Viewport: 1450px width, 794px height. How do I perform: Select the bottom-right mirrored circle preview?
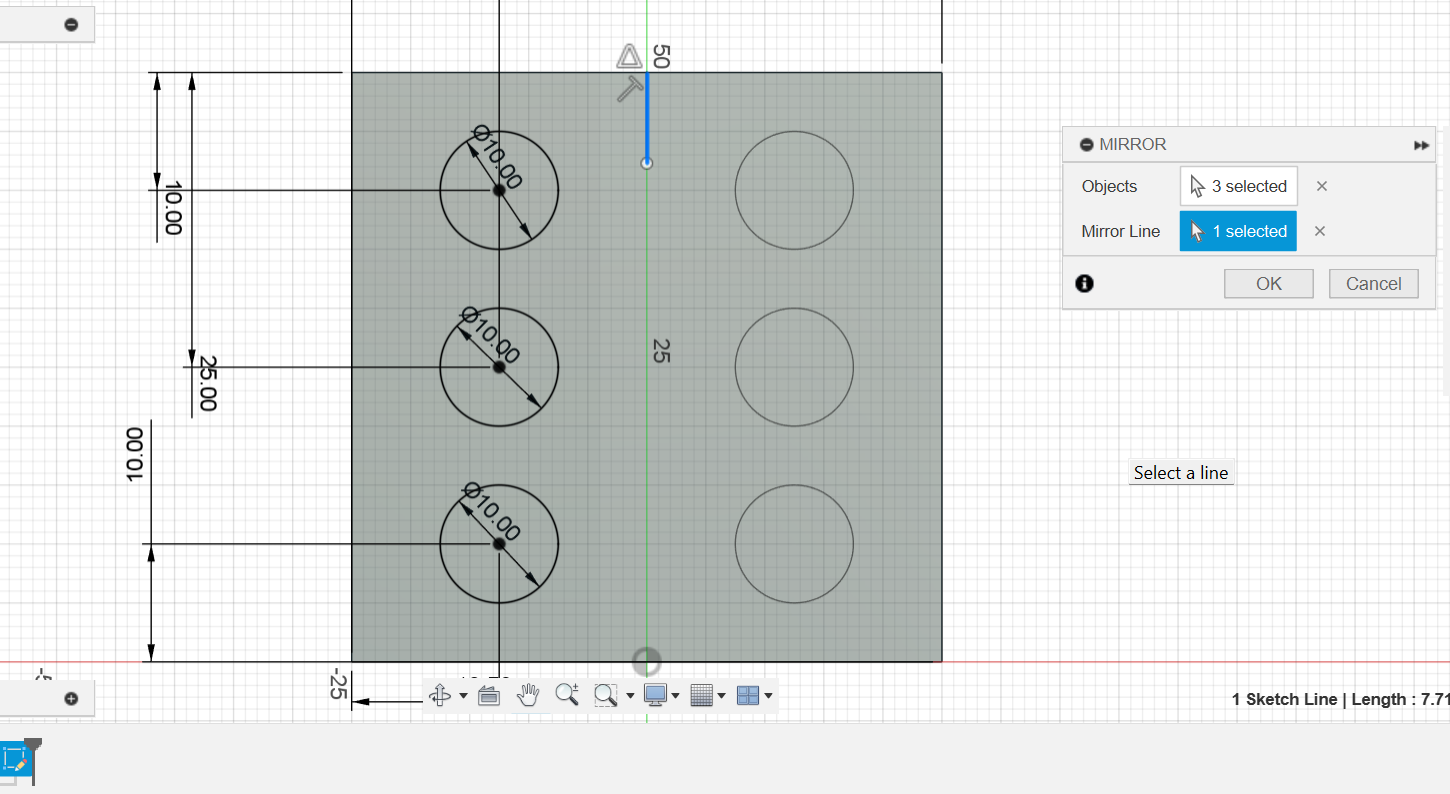[x=794, y=544]
